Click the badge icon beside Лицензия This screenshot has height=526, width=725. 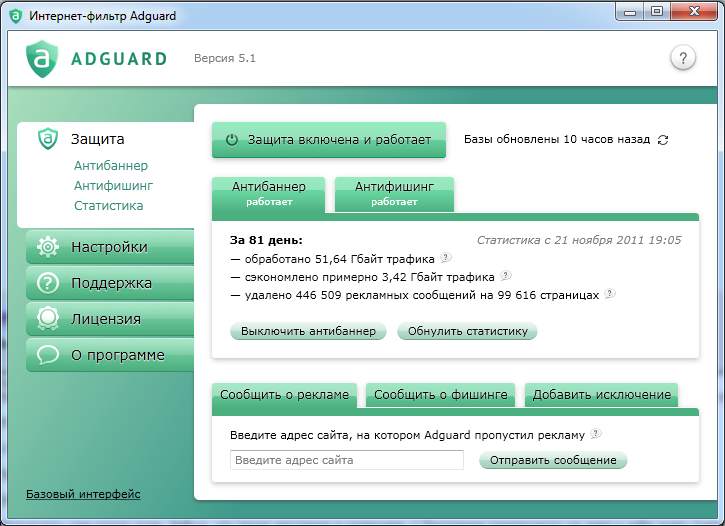click(48, 319)
